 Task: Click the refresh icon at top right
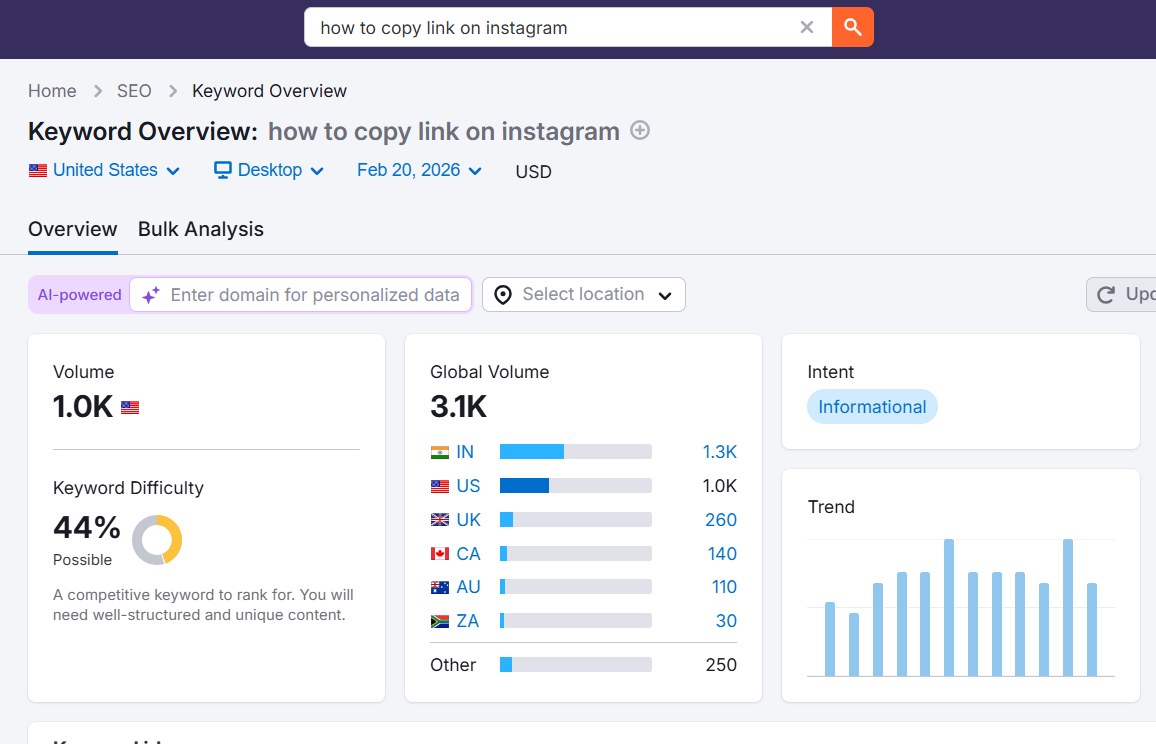[1104, 294]
